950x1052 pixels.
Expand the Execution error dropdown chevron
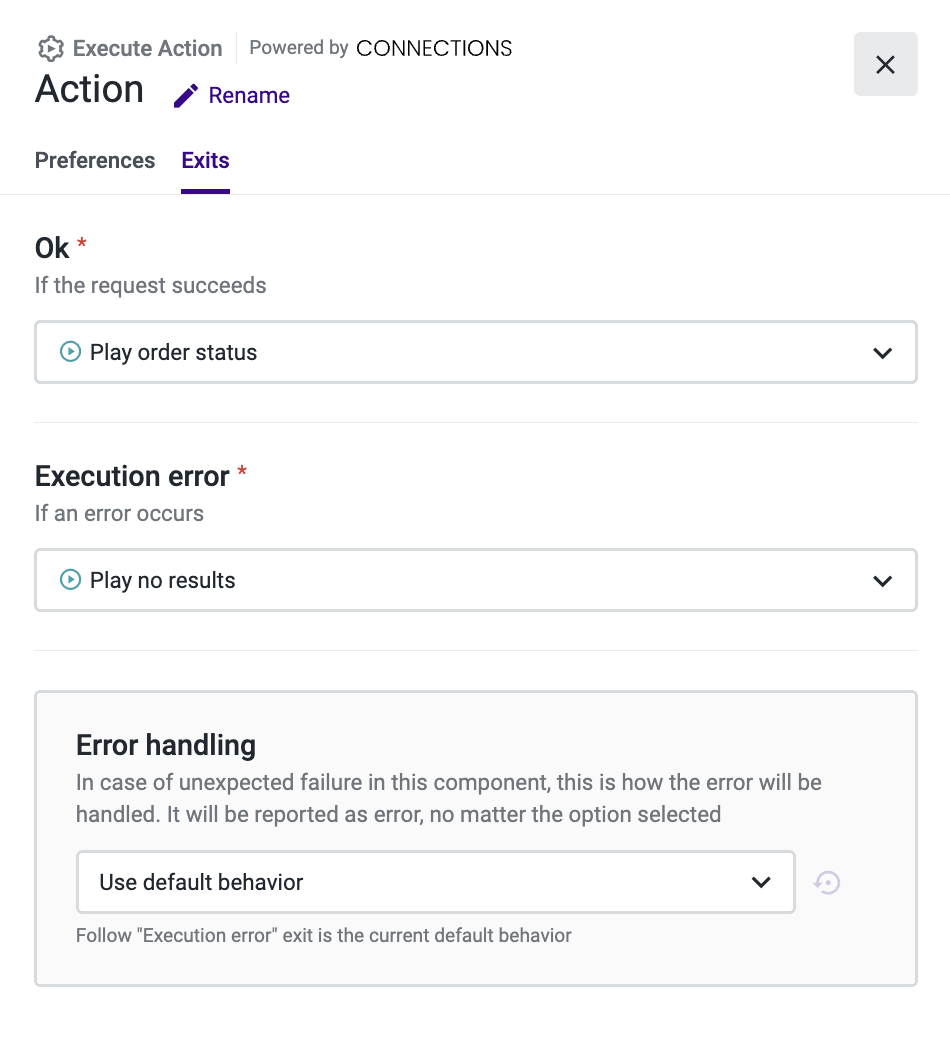(882, 580)
